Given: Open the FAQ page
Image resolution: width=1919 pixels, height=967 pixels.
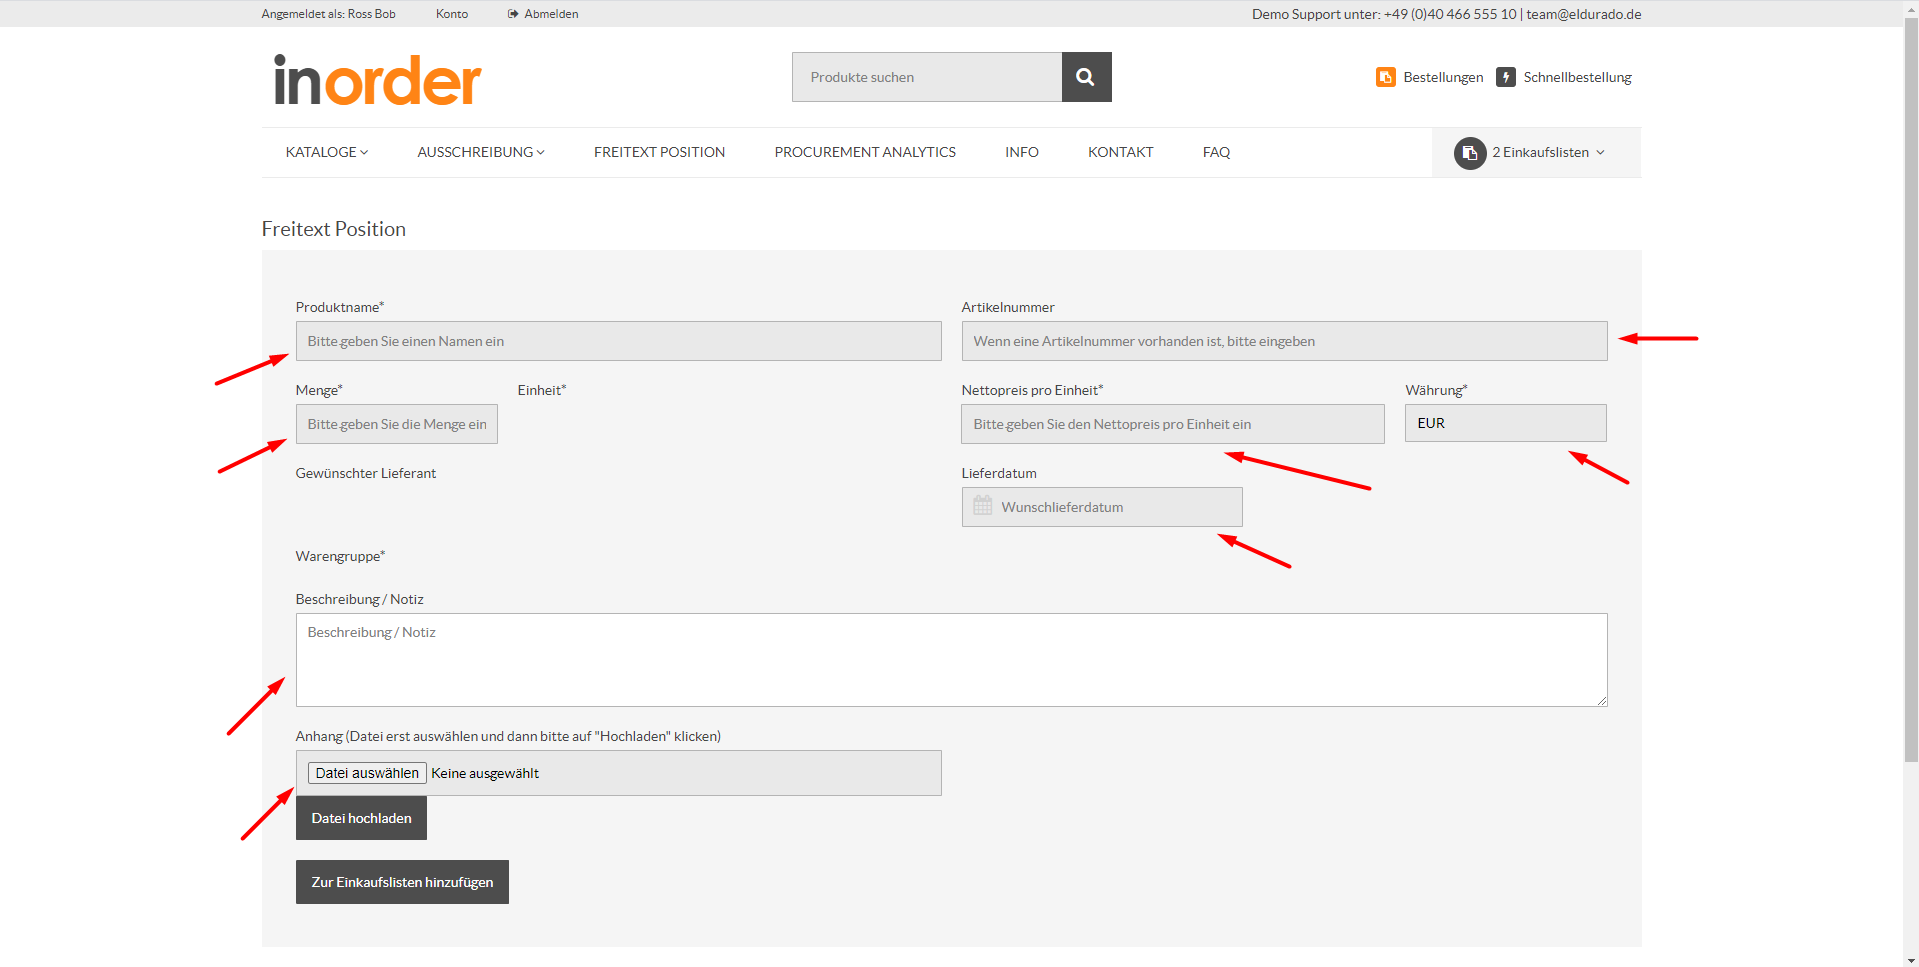Looking at the screenshot, I should (1216, 152).
